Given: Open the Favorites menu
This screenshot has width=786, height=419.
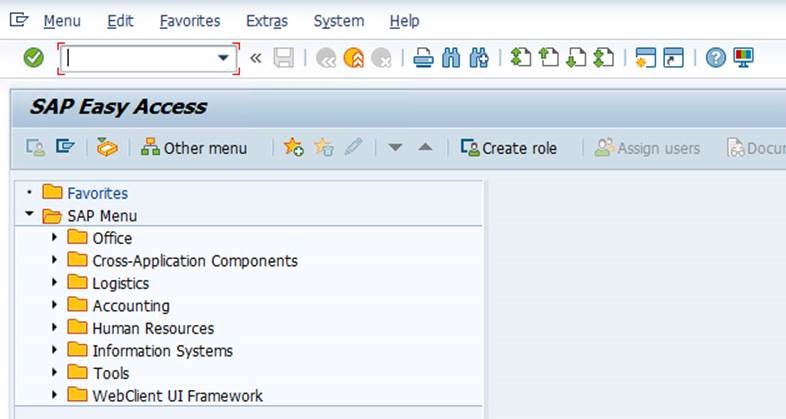Looking at the screenshot, I should point(190,21).
